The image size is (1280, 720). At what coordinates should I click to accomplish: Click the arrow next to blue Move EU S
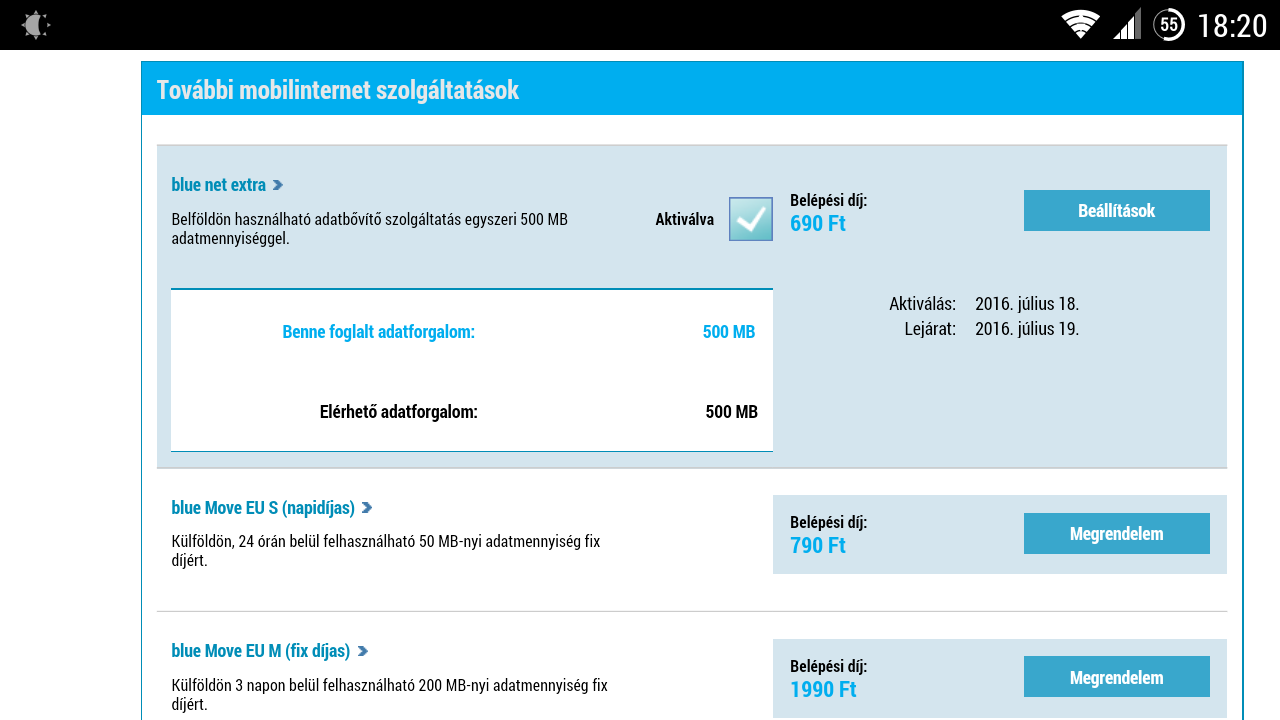tap(367, 508)
